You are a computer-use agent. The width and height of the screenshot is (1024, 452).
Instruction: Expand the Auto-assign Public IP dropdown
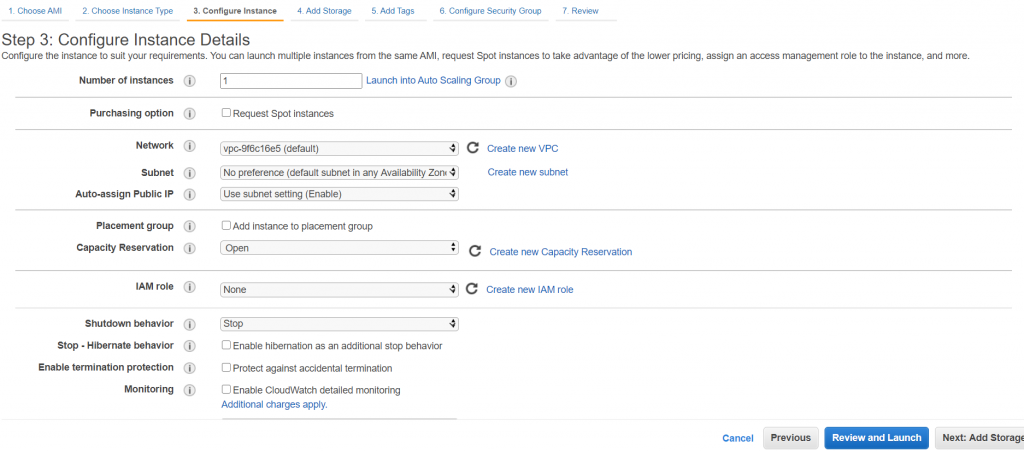339,193
